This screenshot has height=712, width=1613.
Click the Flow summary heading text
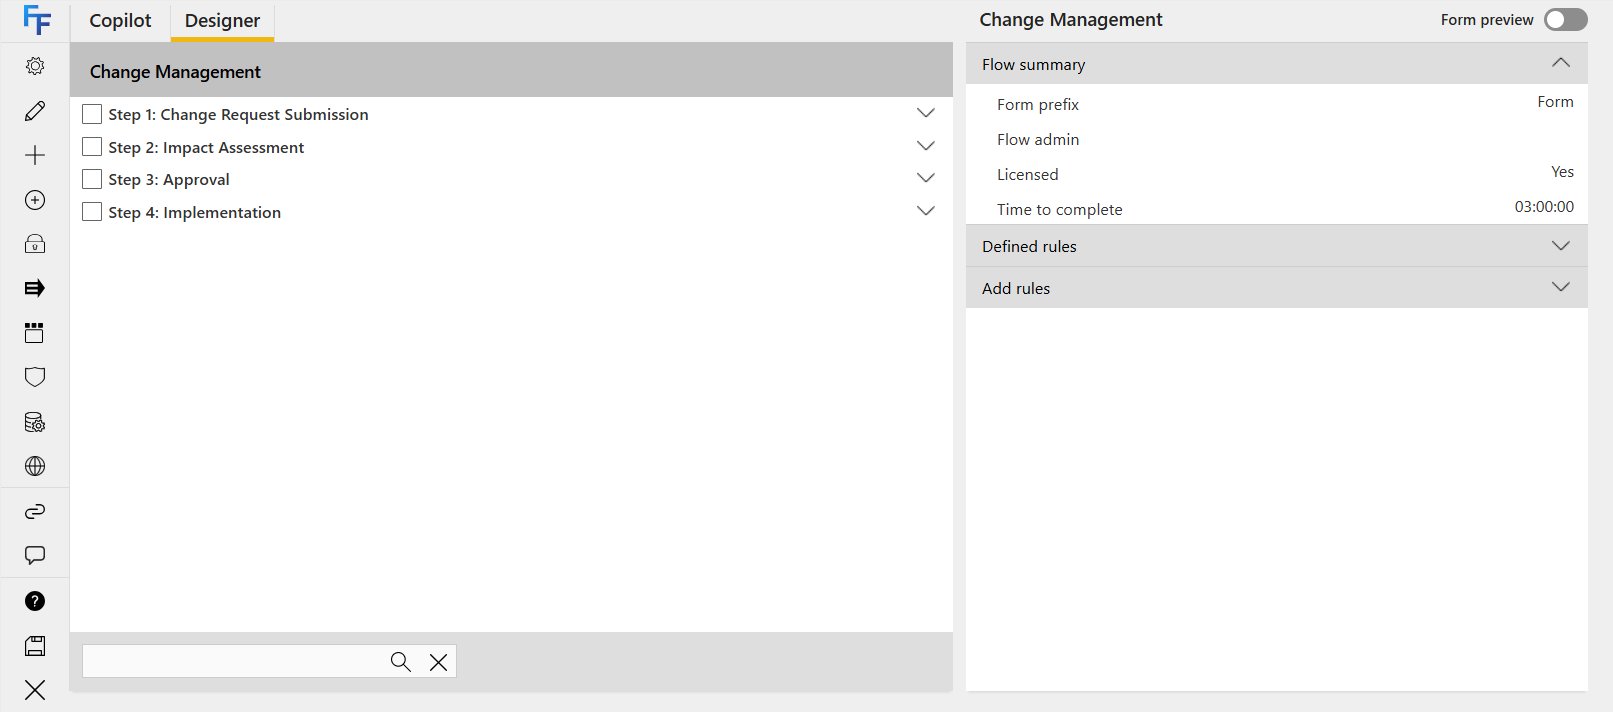1033,65
